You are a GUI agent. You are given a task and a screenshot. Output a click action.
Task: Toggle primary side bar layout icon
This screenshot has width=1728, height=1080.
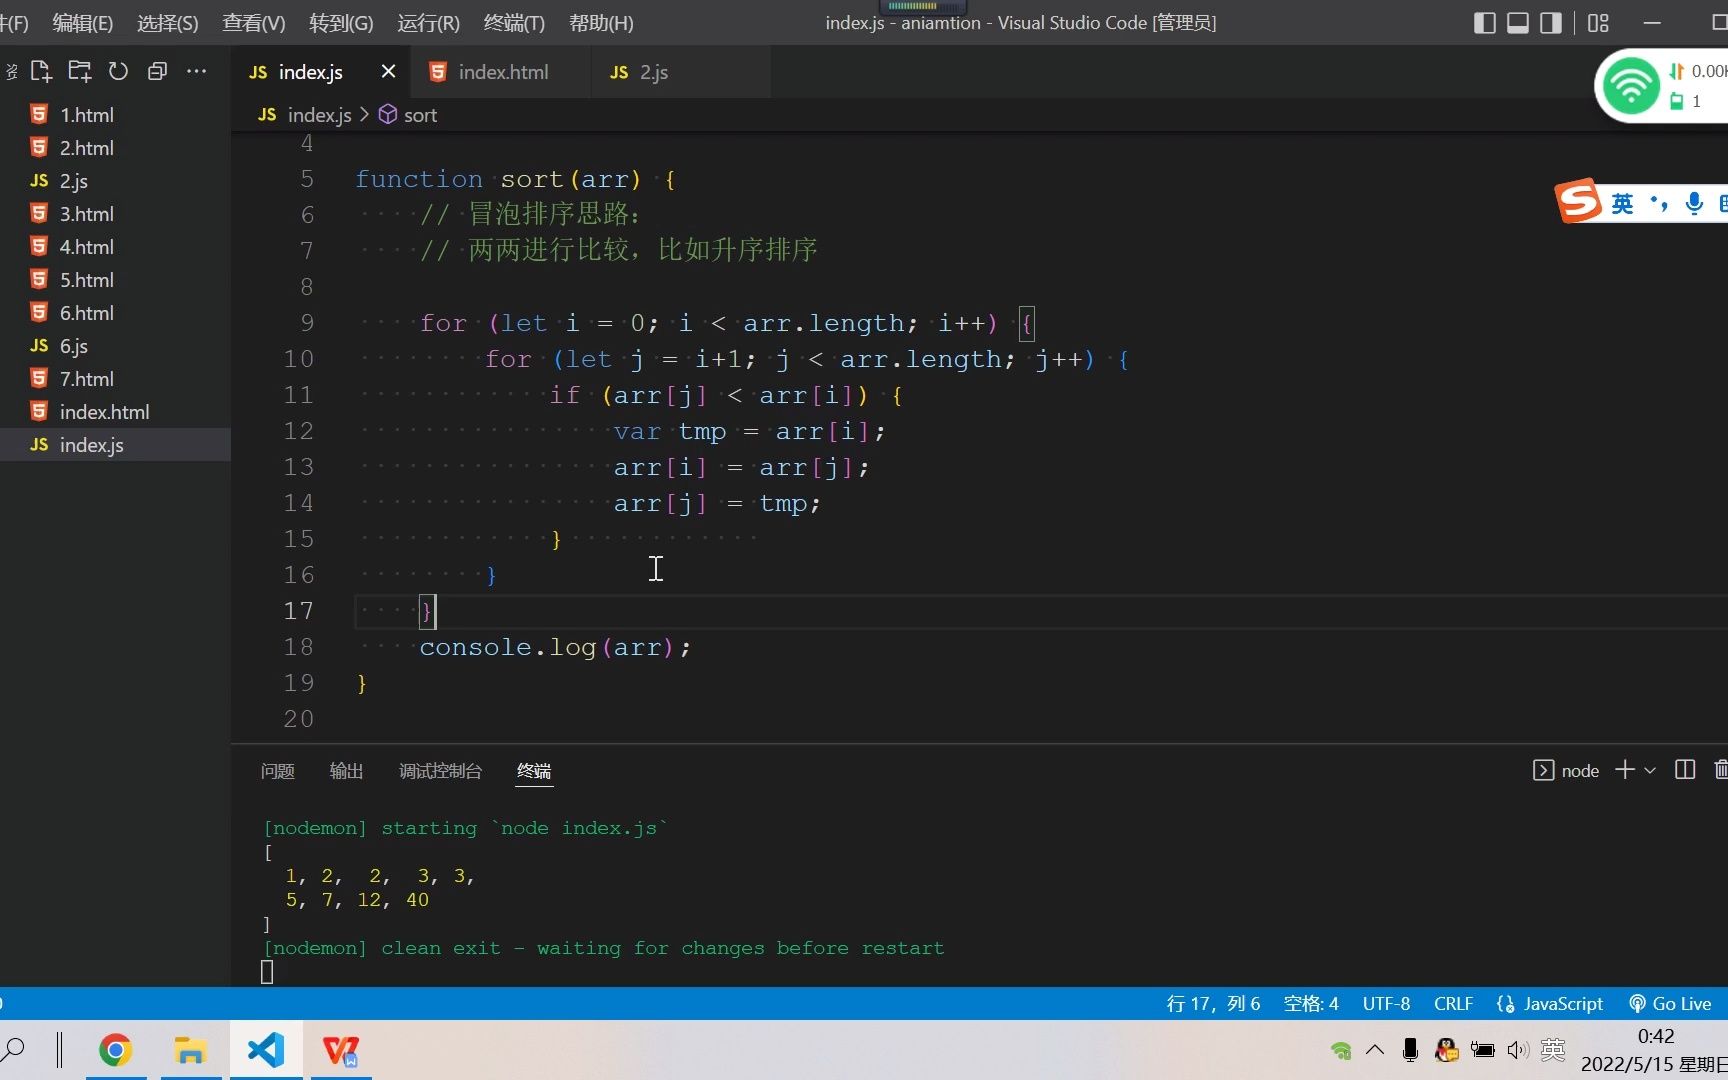(x=1485, y=23)
